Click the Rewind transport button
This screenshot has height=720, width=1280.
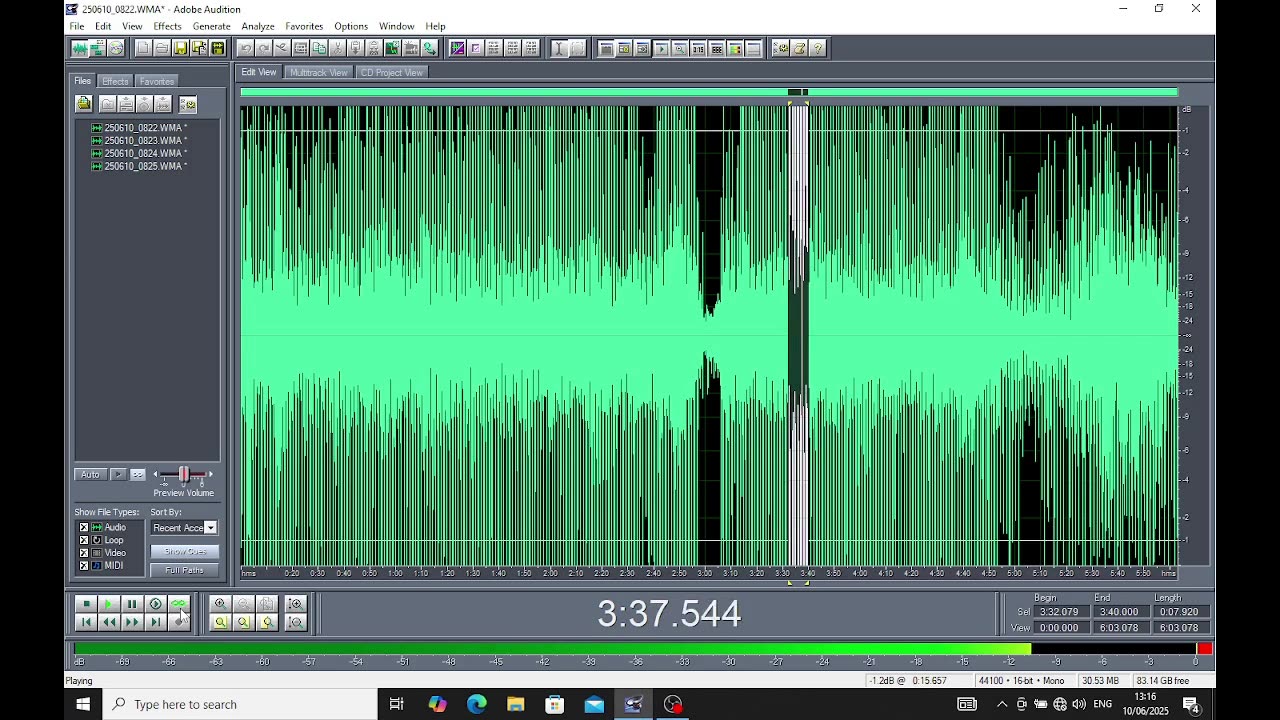click(x=109, y=622)
